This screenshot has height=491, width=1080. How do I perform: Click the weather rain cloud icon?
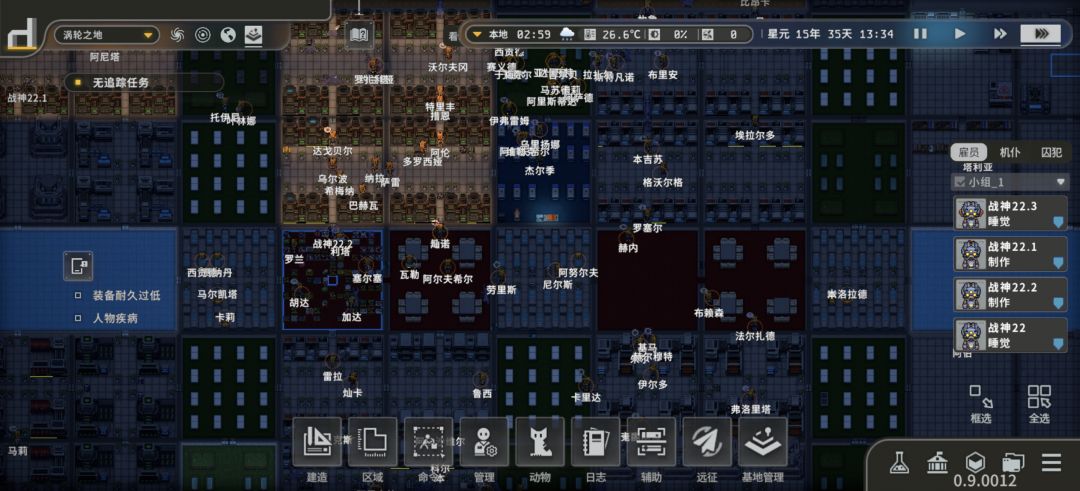tap(568, 34)
